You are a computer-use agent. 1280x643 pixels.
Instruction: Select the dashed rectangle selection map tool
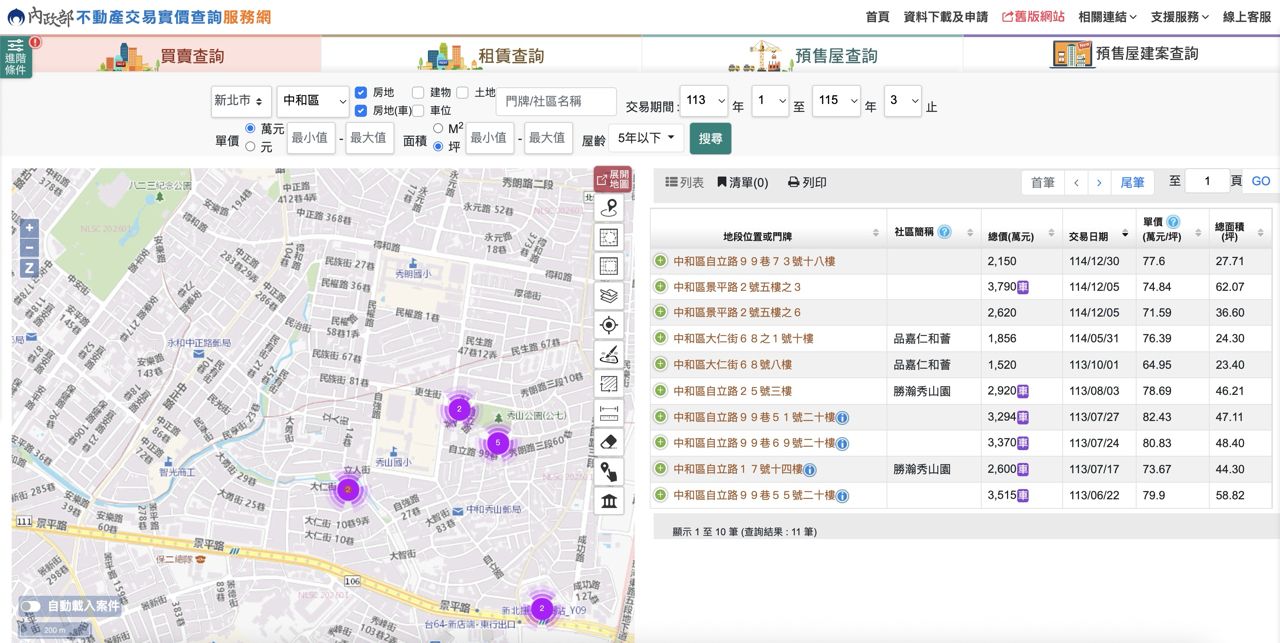609,237
